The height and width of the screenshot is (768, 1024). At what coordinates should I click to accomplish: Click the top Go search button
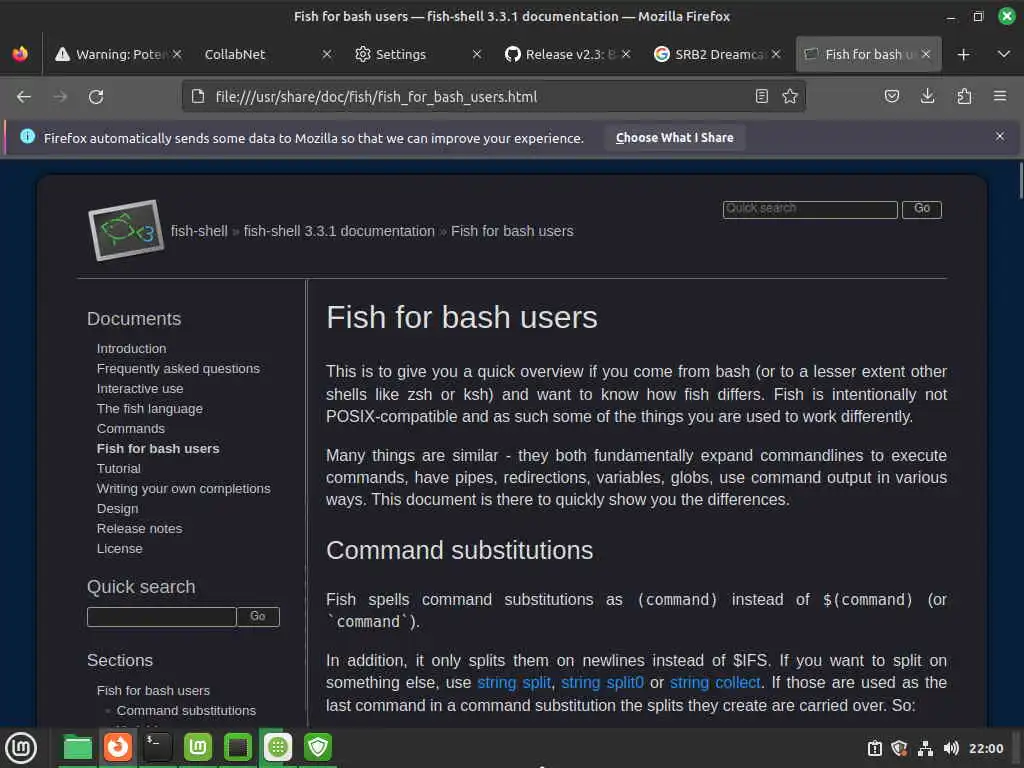[x=921, y=209]
